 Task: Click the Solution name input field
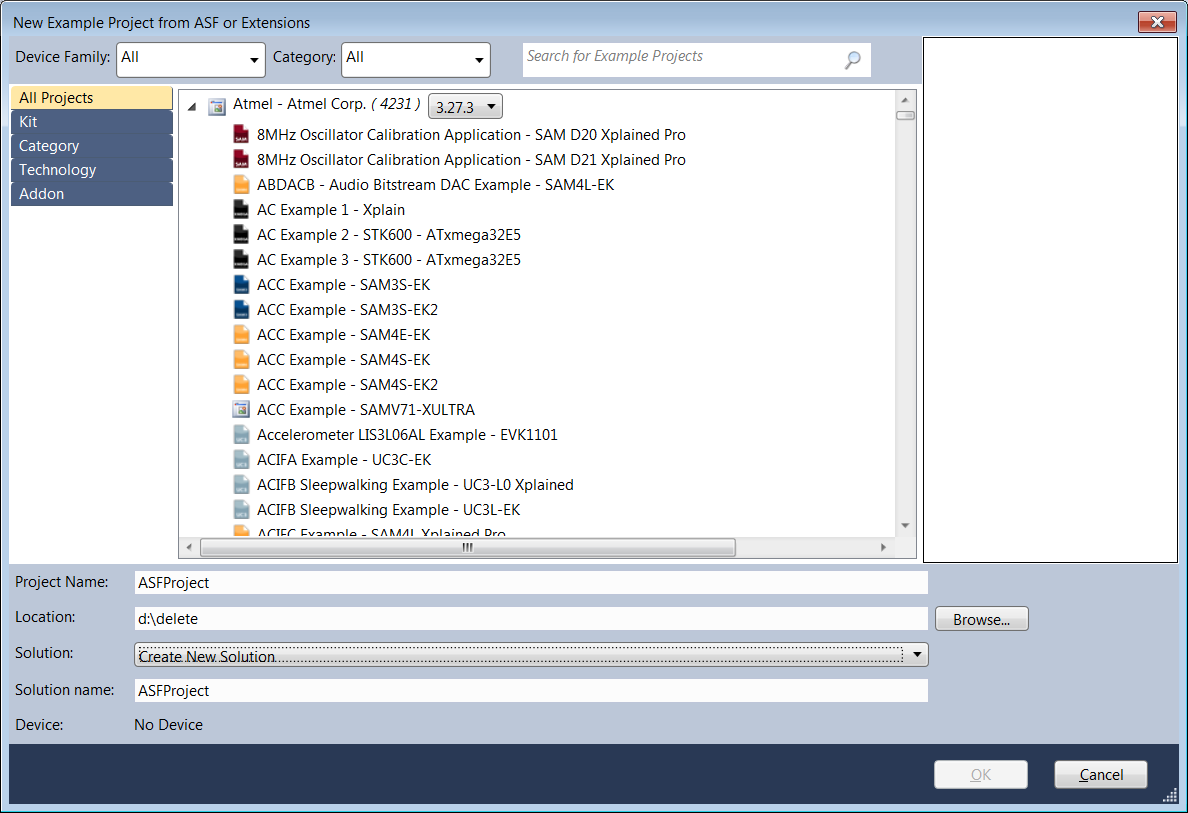click(x=531, y=690)
